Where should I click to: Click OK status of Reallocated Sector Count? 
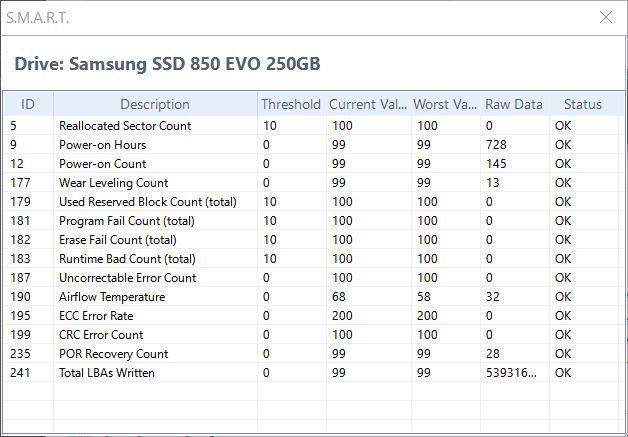pyautogui.click(x=563, y=126)
